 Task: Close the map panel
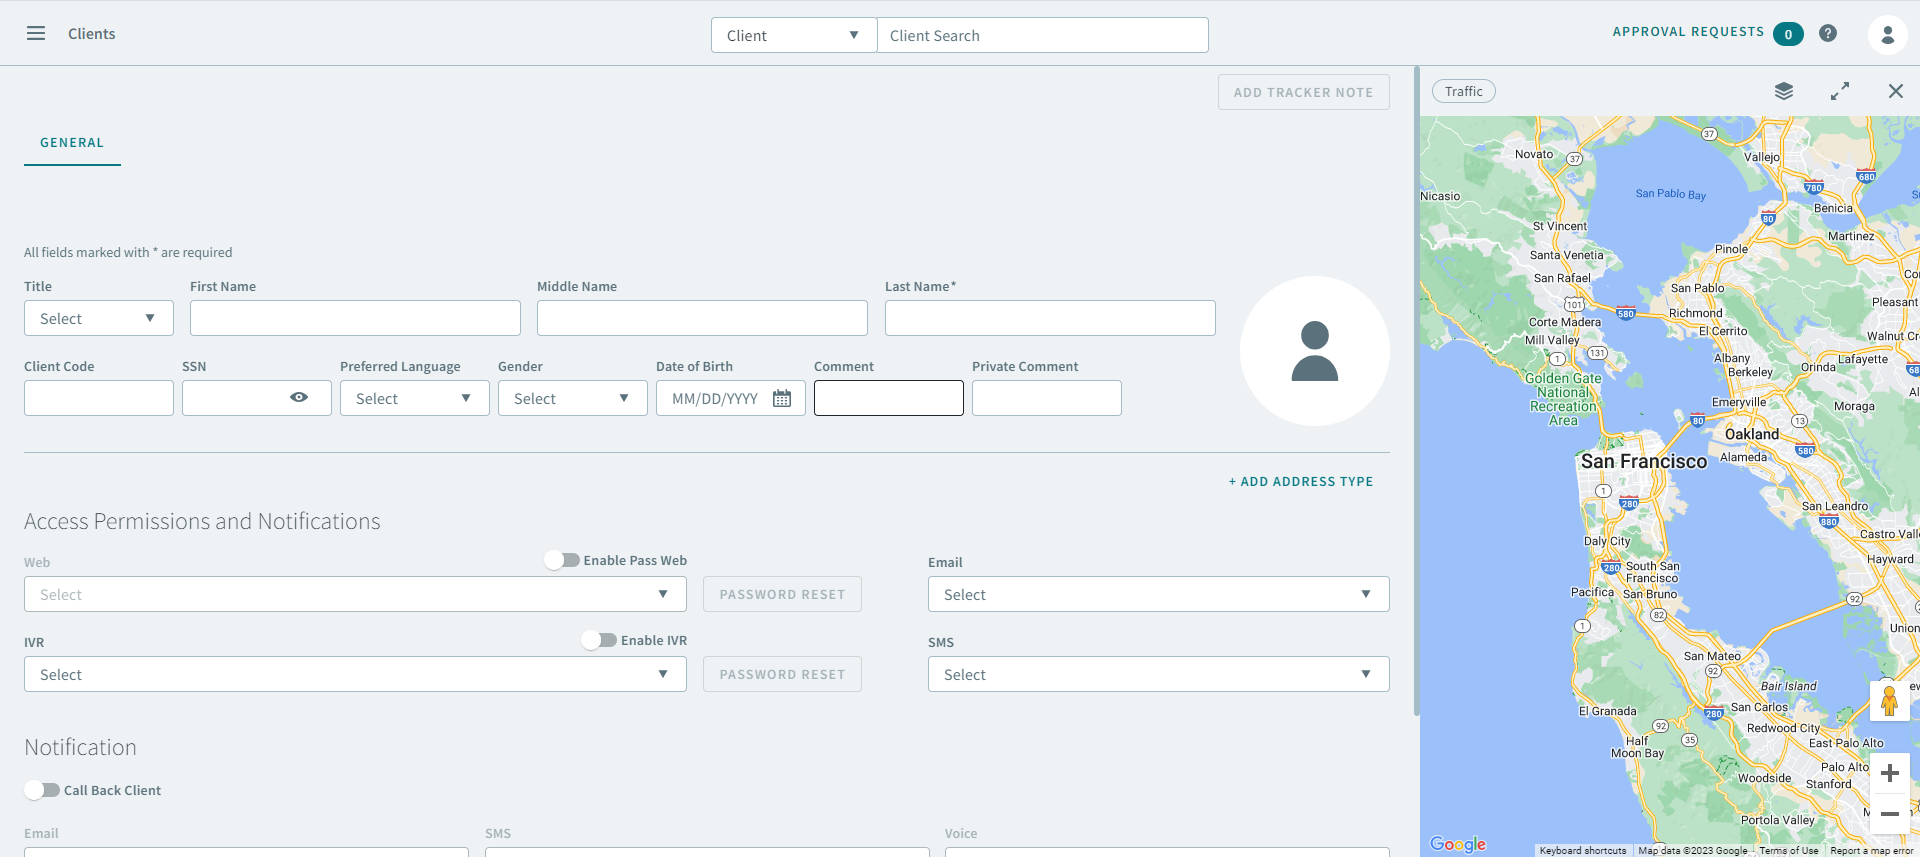[x=1896, y=91]
